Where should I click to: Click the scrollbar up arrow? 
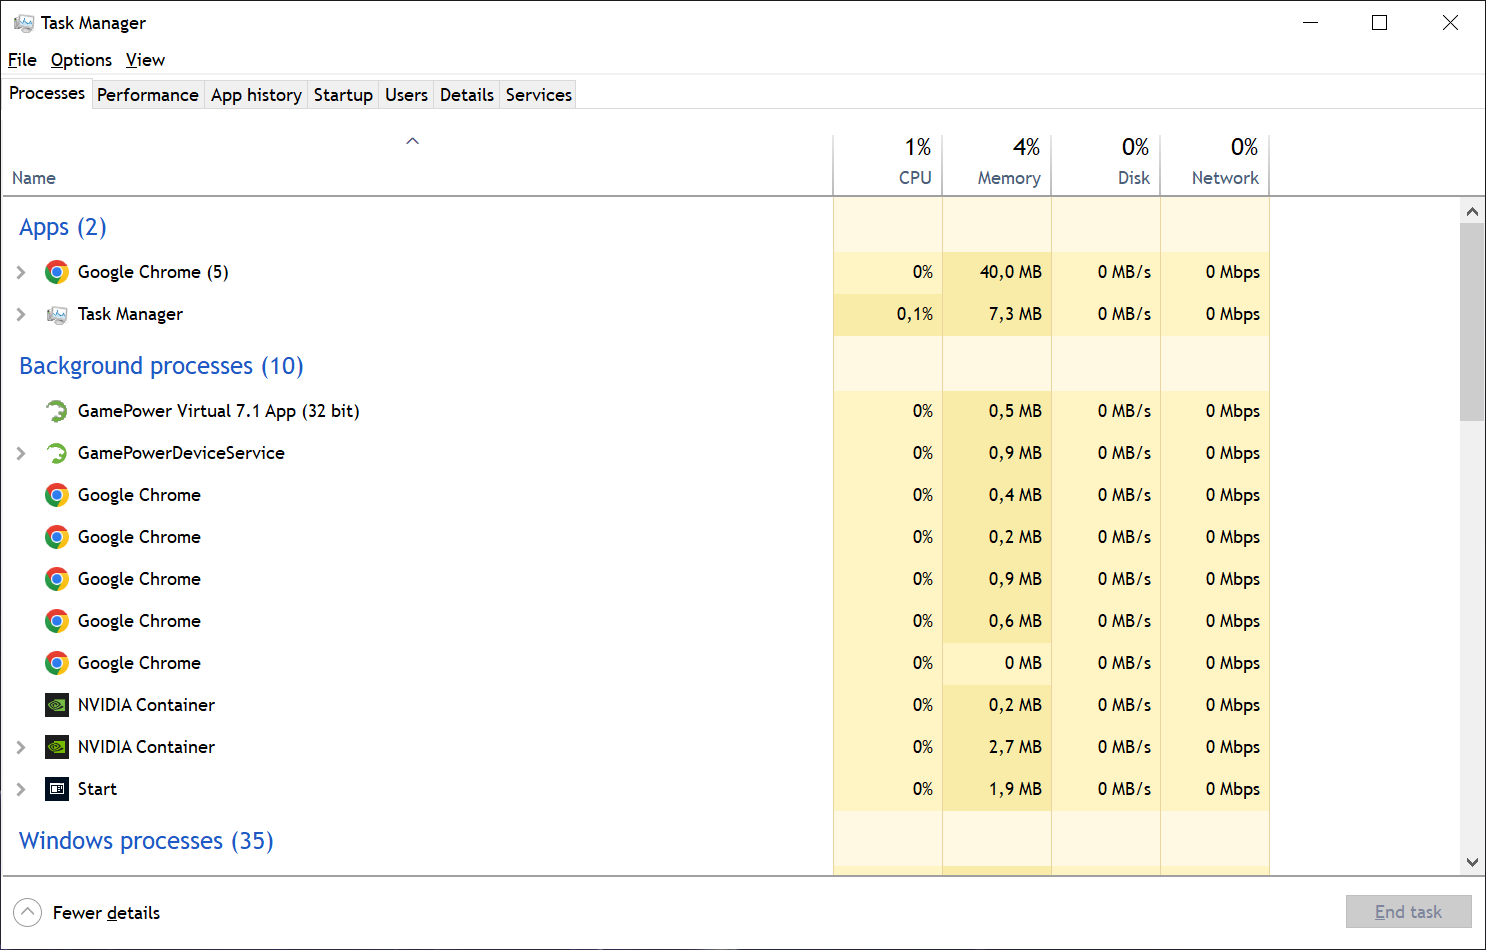pyautogui.click(x=1472, y=211)
